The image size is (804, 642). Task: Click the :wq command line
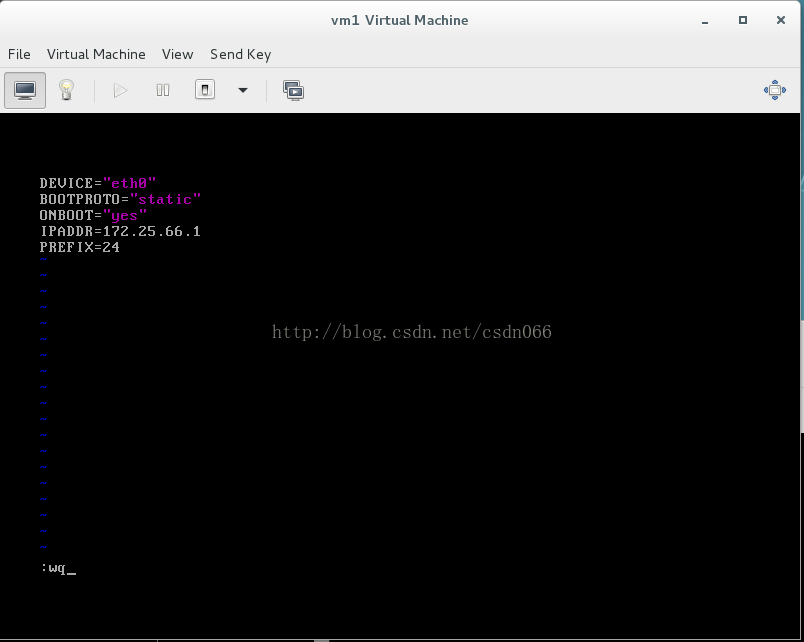58,568
